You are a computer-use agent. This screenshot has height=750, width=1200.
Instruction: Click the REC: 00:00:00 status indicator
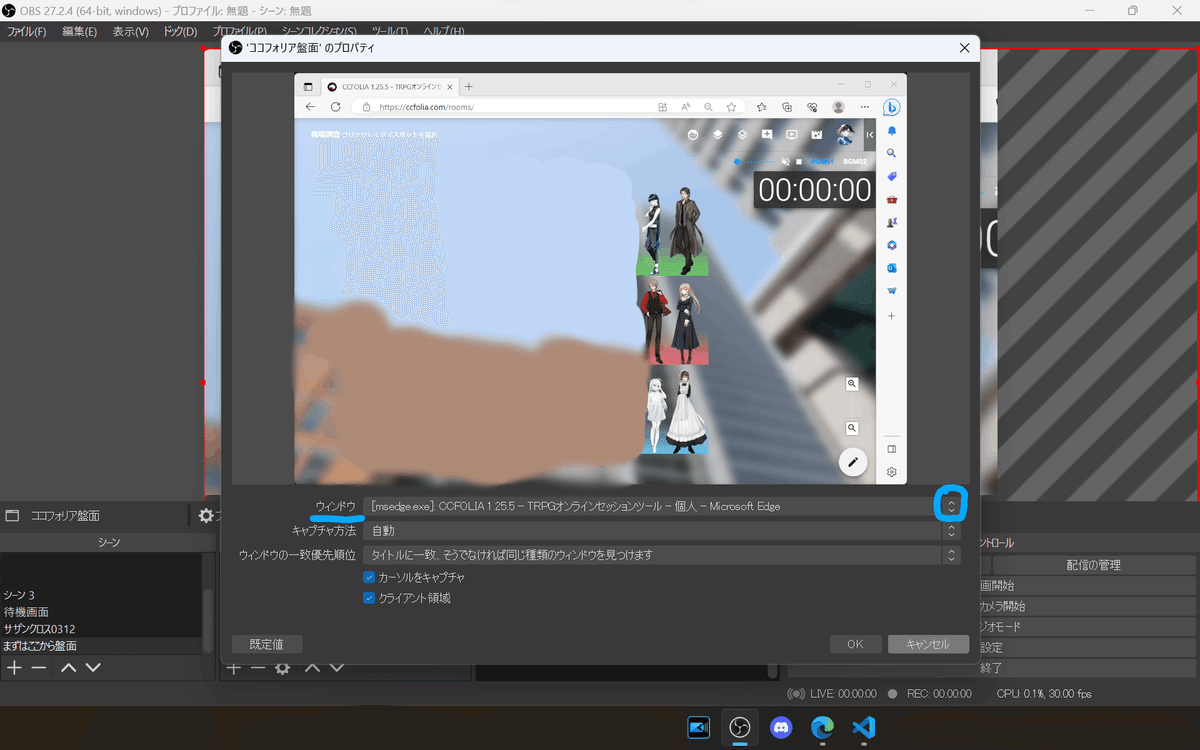(x=930, y=693)
